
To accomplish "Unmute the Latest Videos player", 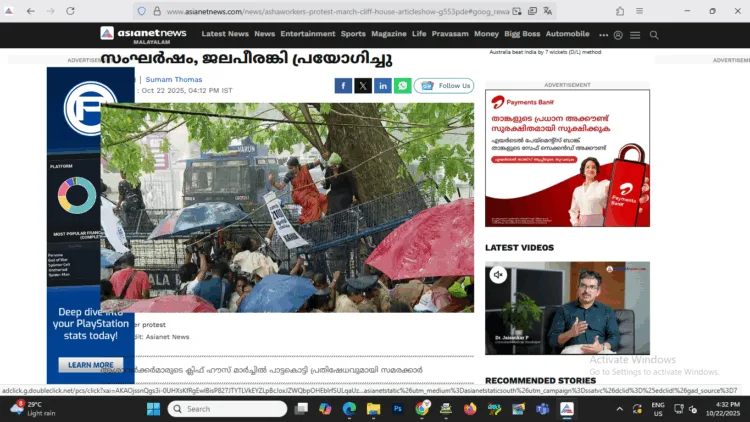I will click(x=497, y=274).
